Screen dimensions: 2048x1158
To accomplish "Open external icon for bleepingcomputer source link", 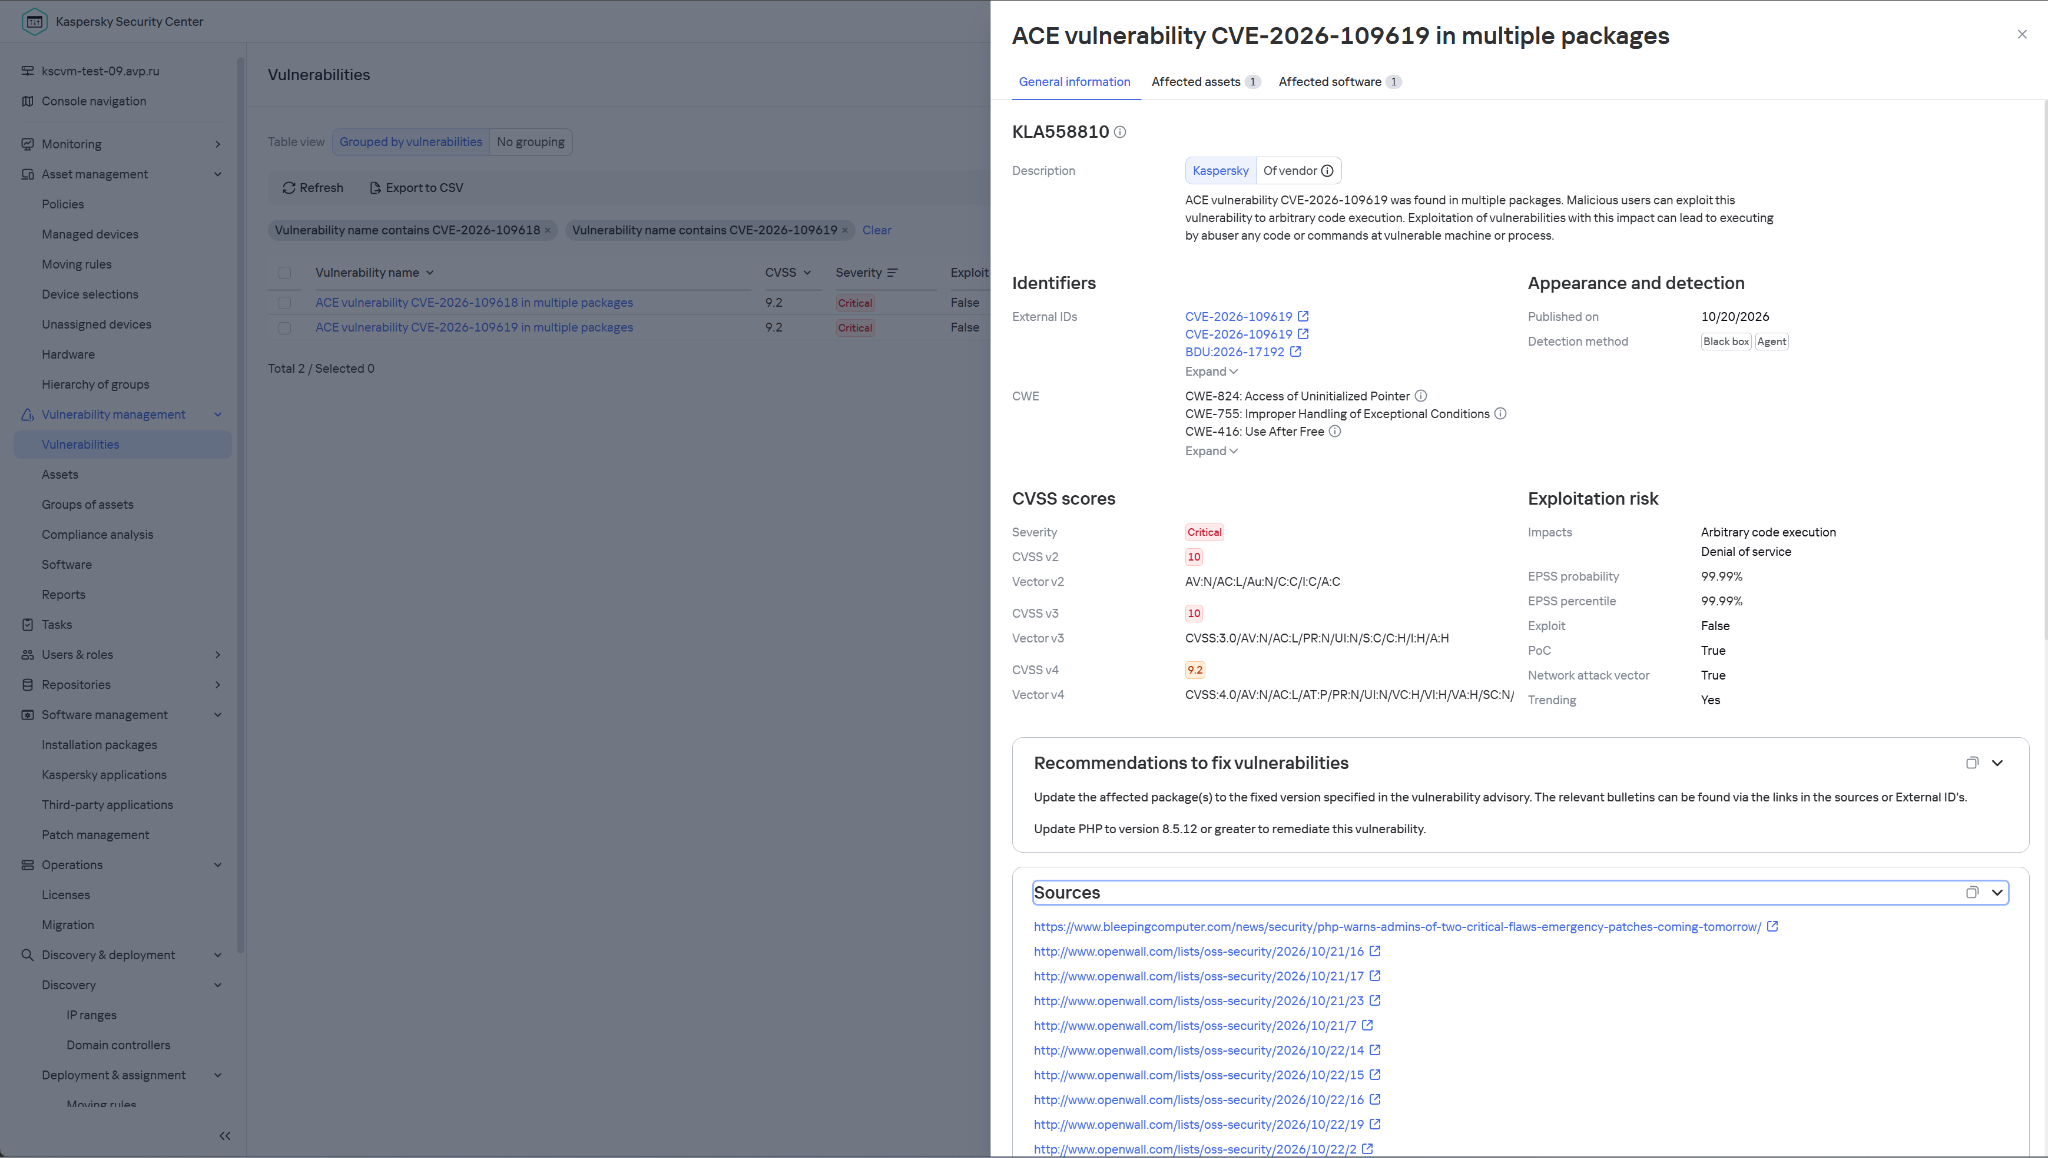I will point(1772,927).
